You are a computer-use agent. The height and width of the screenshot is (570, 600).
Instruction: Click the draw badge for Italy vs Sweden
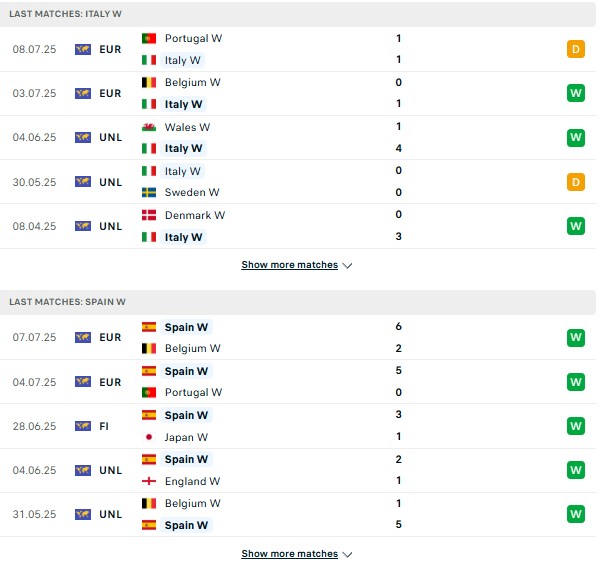576,182
